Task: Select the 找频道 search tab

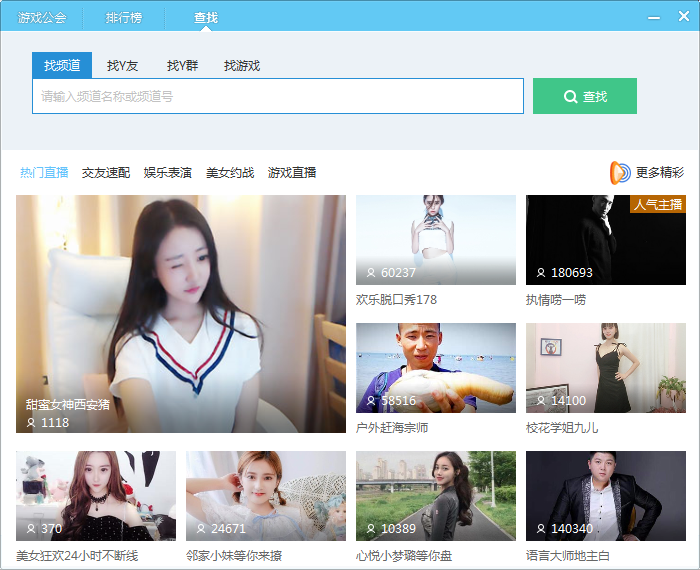Action: 62,65
